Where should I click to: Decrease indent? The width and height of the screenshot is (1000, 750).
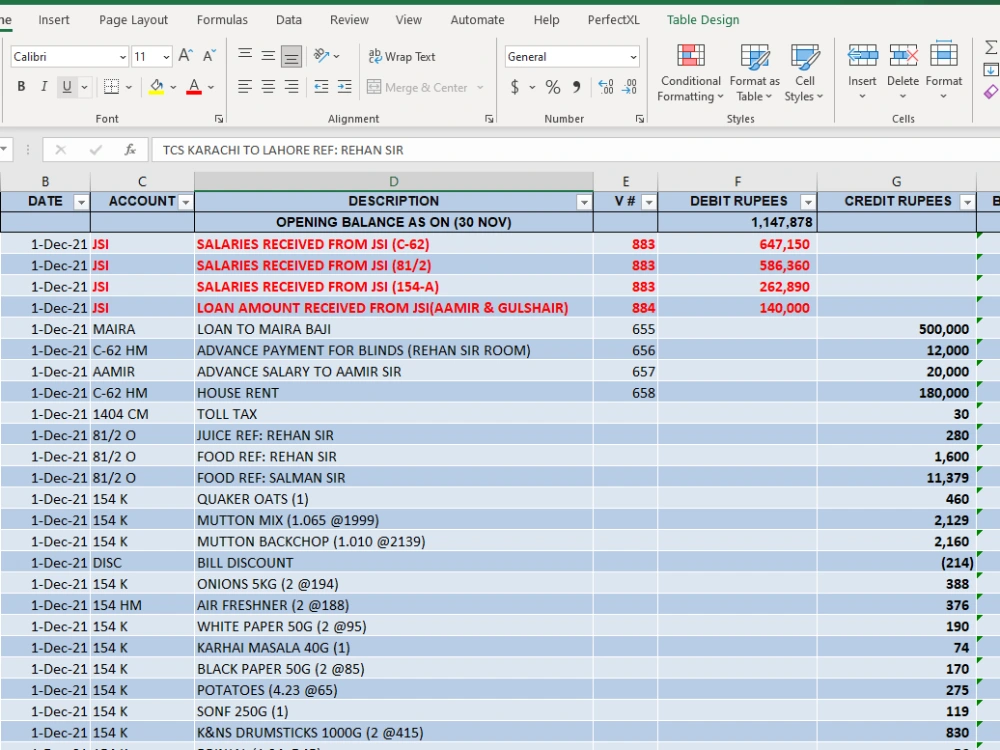[x=321, y=87]
